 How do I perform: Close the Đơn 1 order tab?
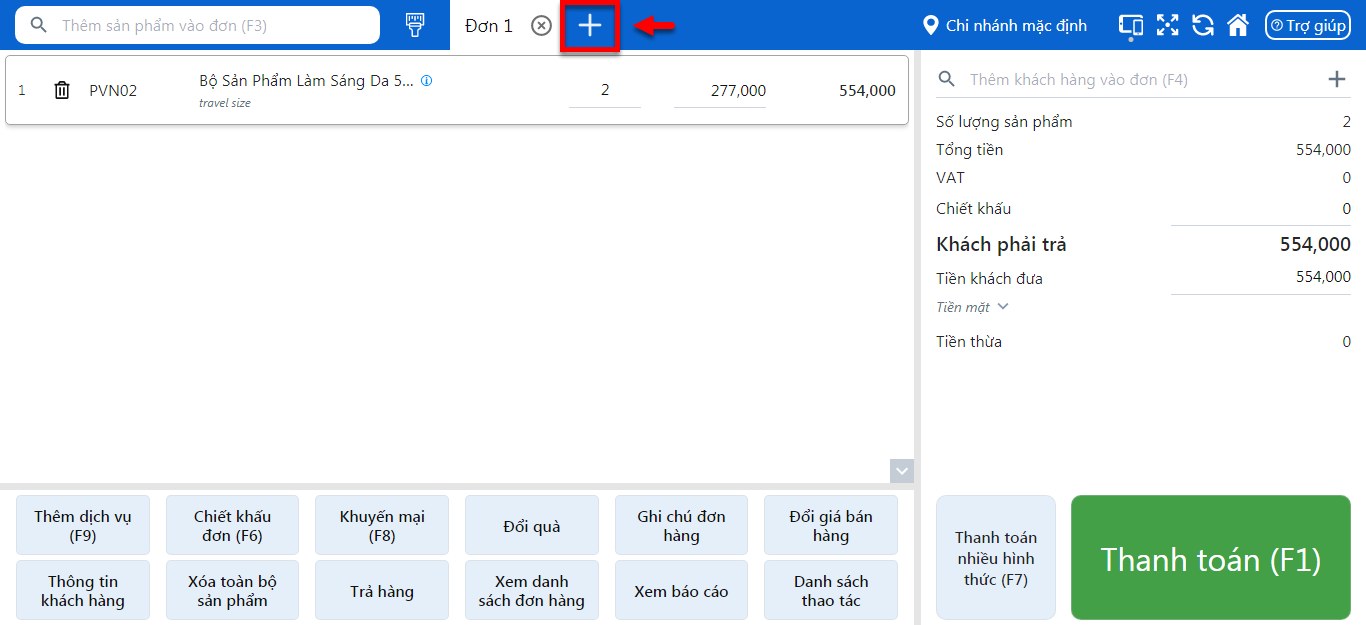[x=541, y=26]
